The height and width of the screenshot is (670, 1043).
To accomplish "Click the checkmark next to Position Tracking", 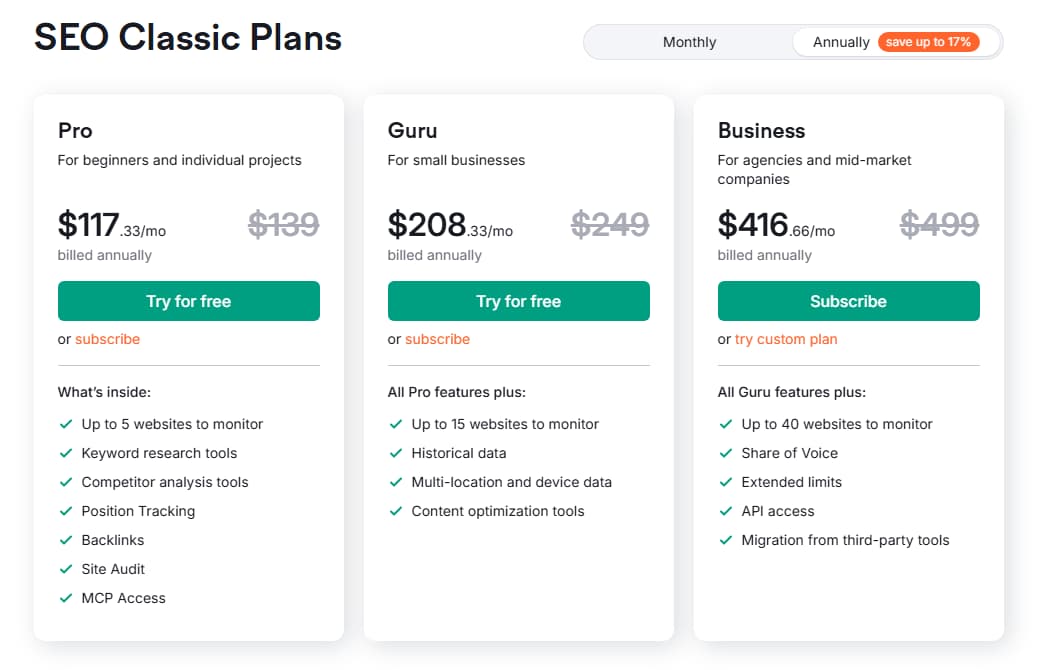I will pos(65,511).
